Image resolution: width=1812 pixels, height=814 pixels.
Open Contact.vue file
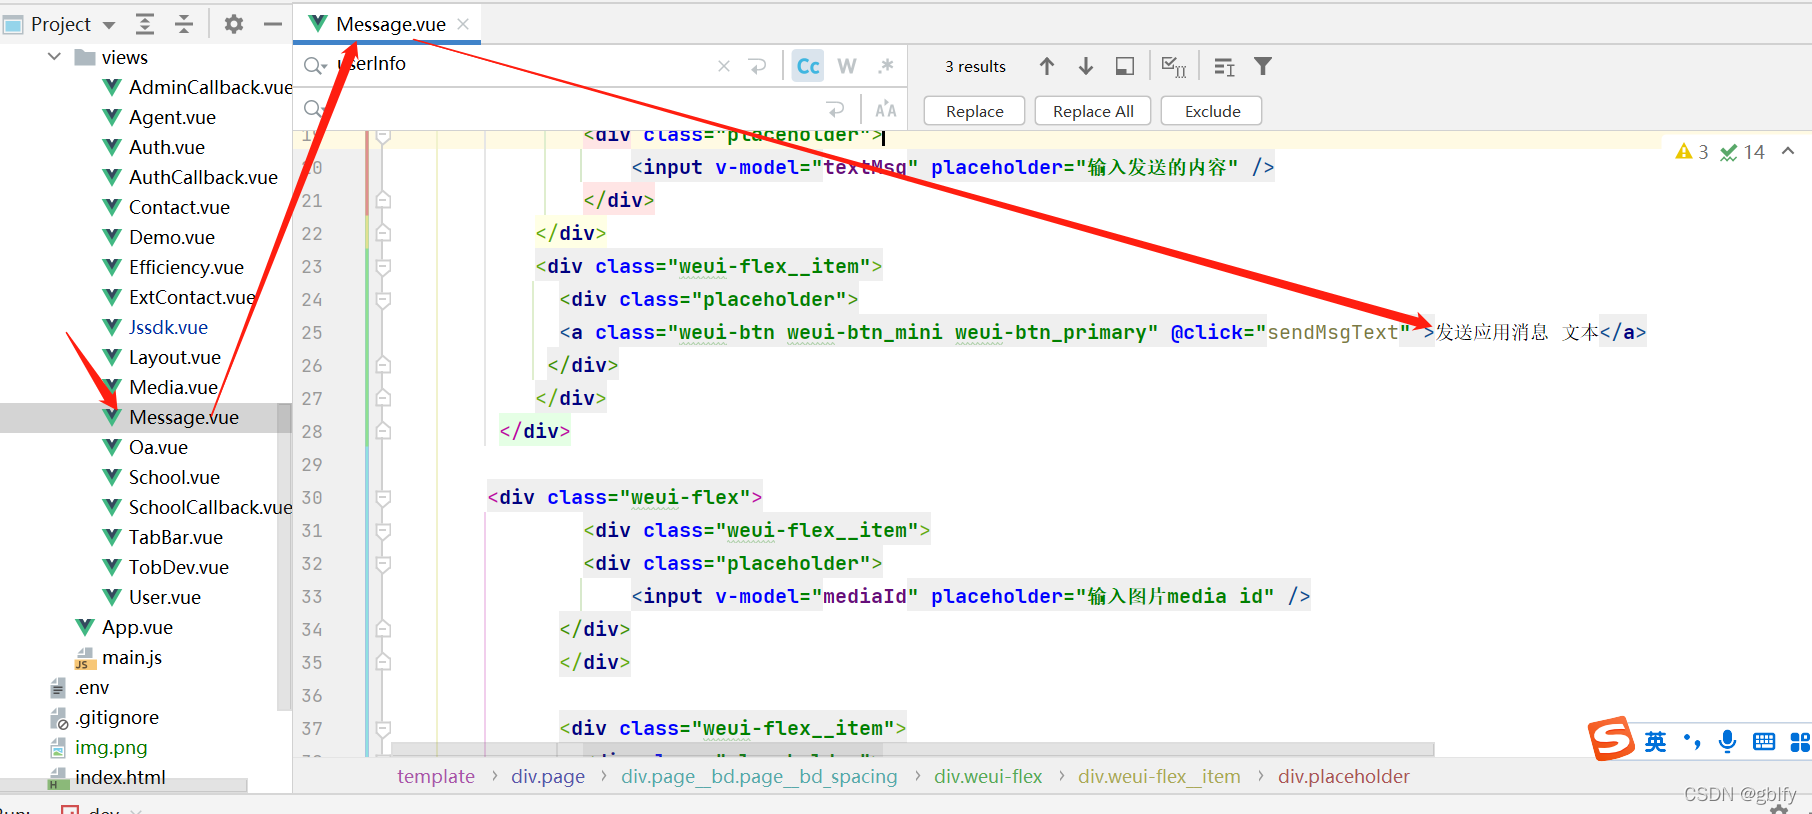[179, 207]
